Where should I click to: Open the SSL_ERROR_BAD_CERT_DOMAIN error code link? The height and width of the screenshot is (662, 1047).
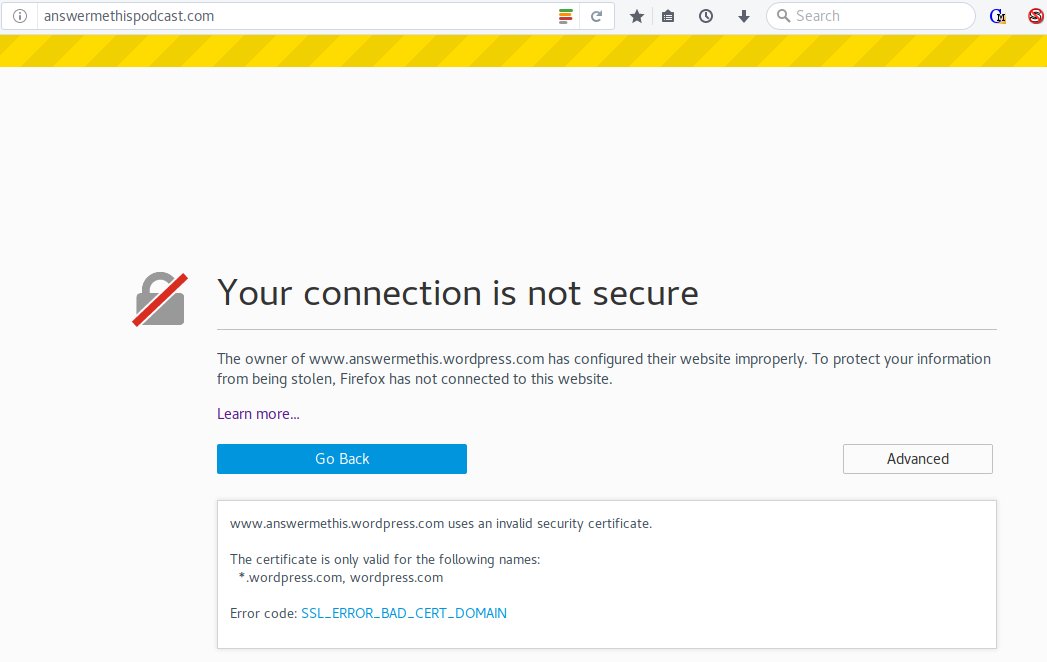pyautogui.click(x=404, y=613)
